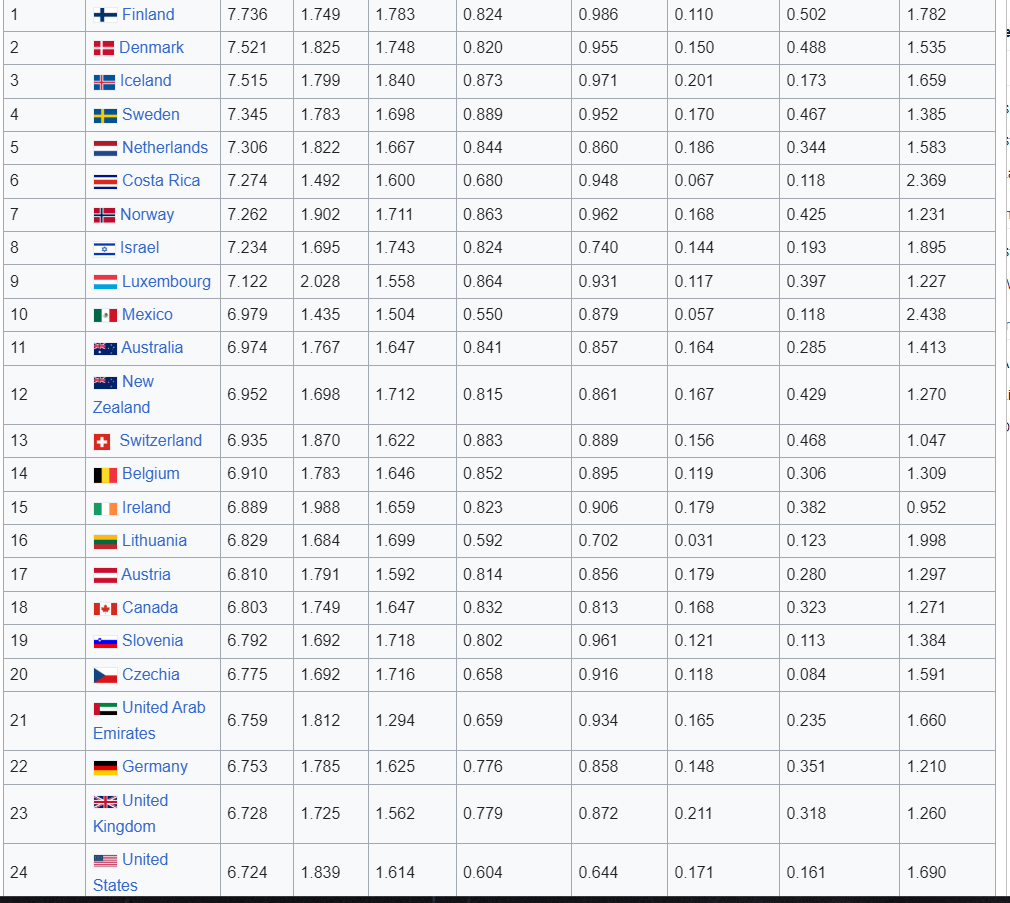Click the Finland flag icon
The width and height of the screenshot is (1010, 903).
pyautogui.click(x=105, y=15)
